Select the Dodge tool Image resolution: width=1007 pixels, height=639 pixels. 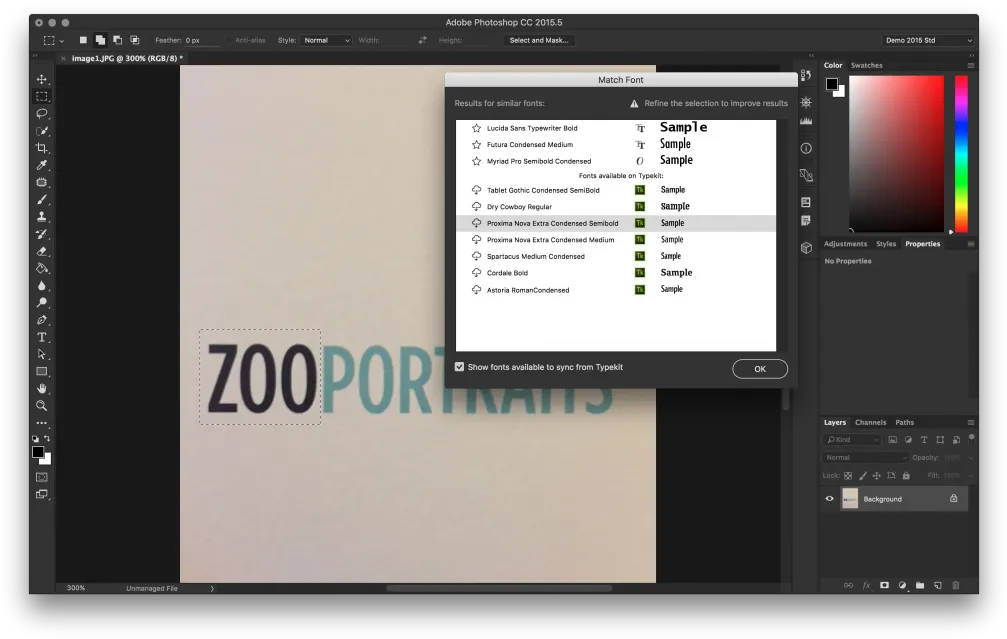pos(42,302)
